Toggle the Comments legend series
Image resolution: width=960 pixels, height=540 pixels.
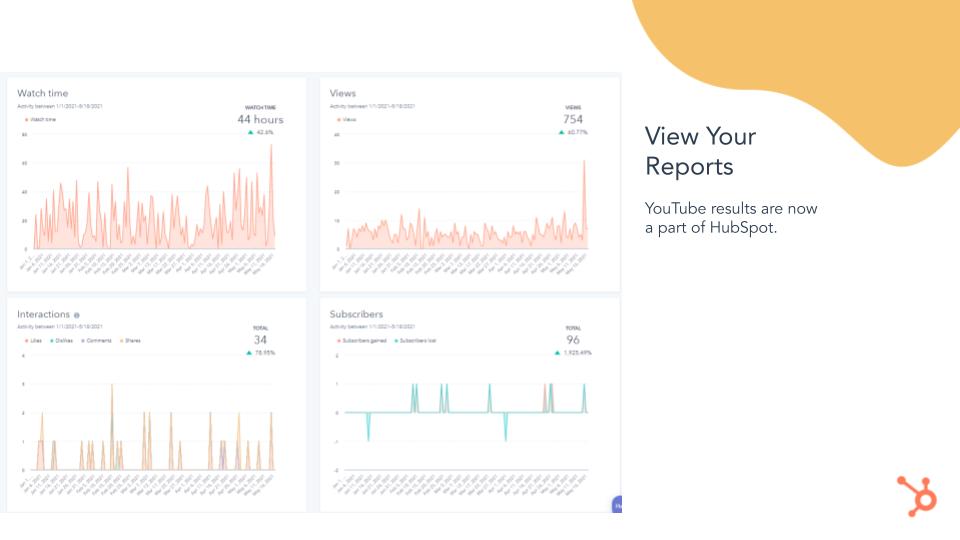pyautogui.click(x=97, y=340)
